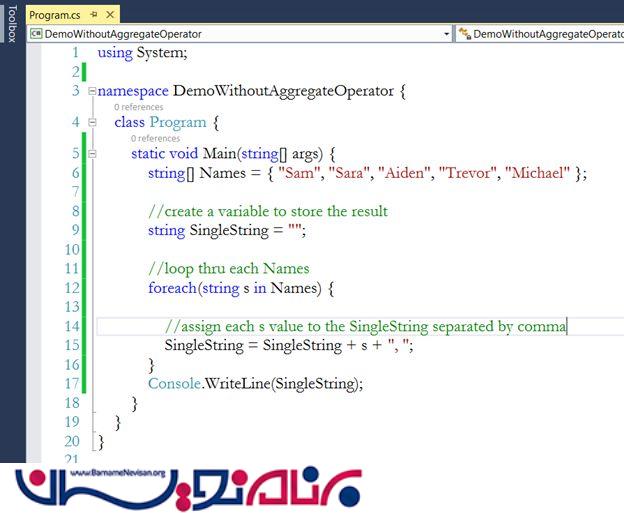The image size is (624, 513).
Task: Click the class icon in type navigation dropdown
Action: [x=464, y=34]
